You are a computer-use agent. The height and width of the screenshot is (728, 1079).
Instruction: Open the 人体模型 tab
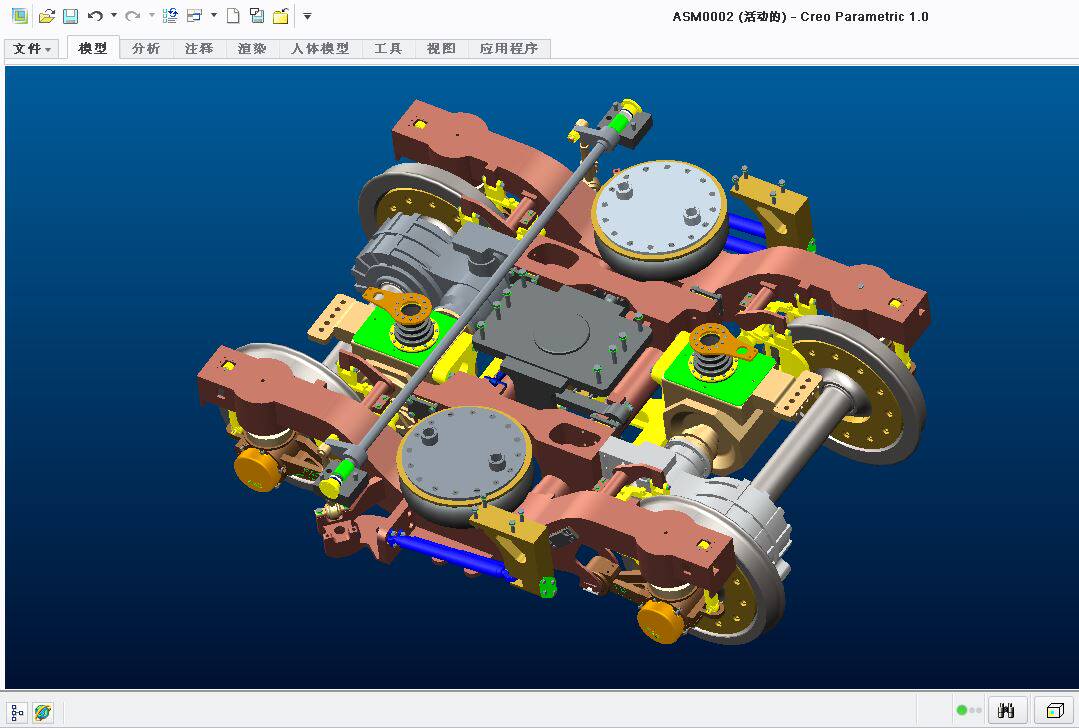click(x=320, y=49)
